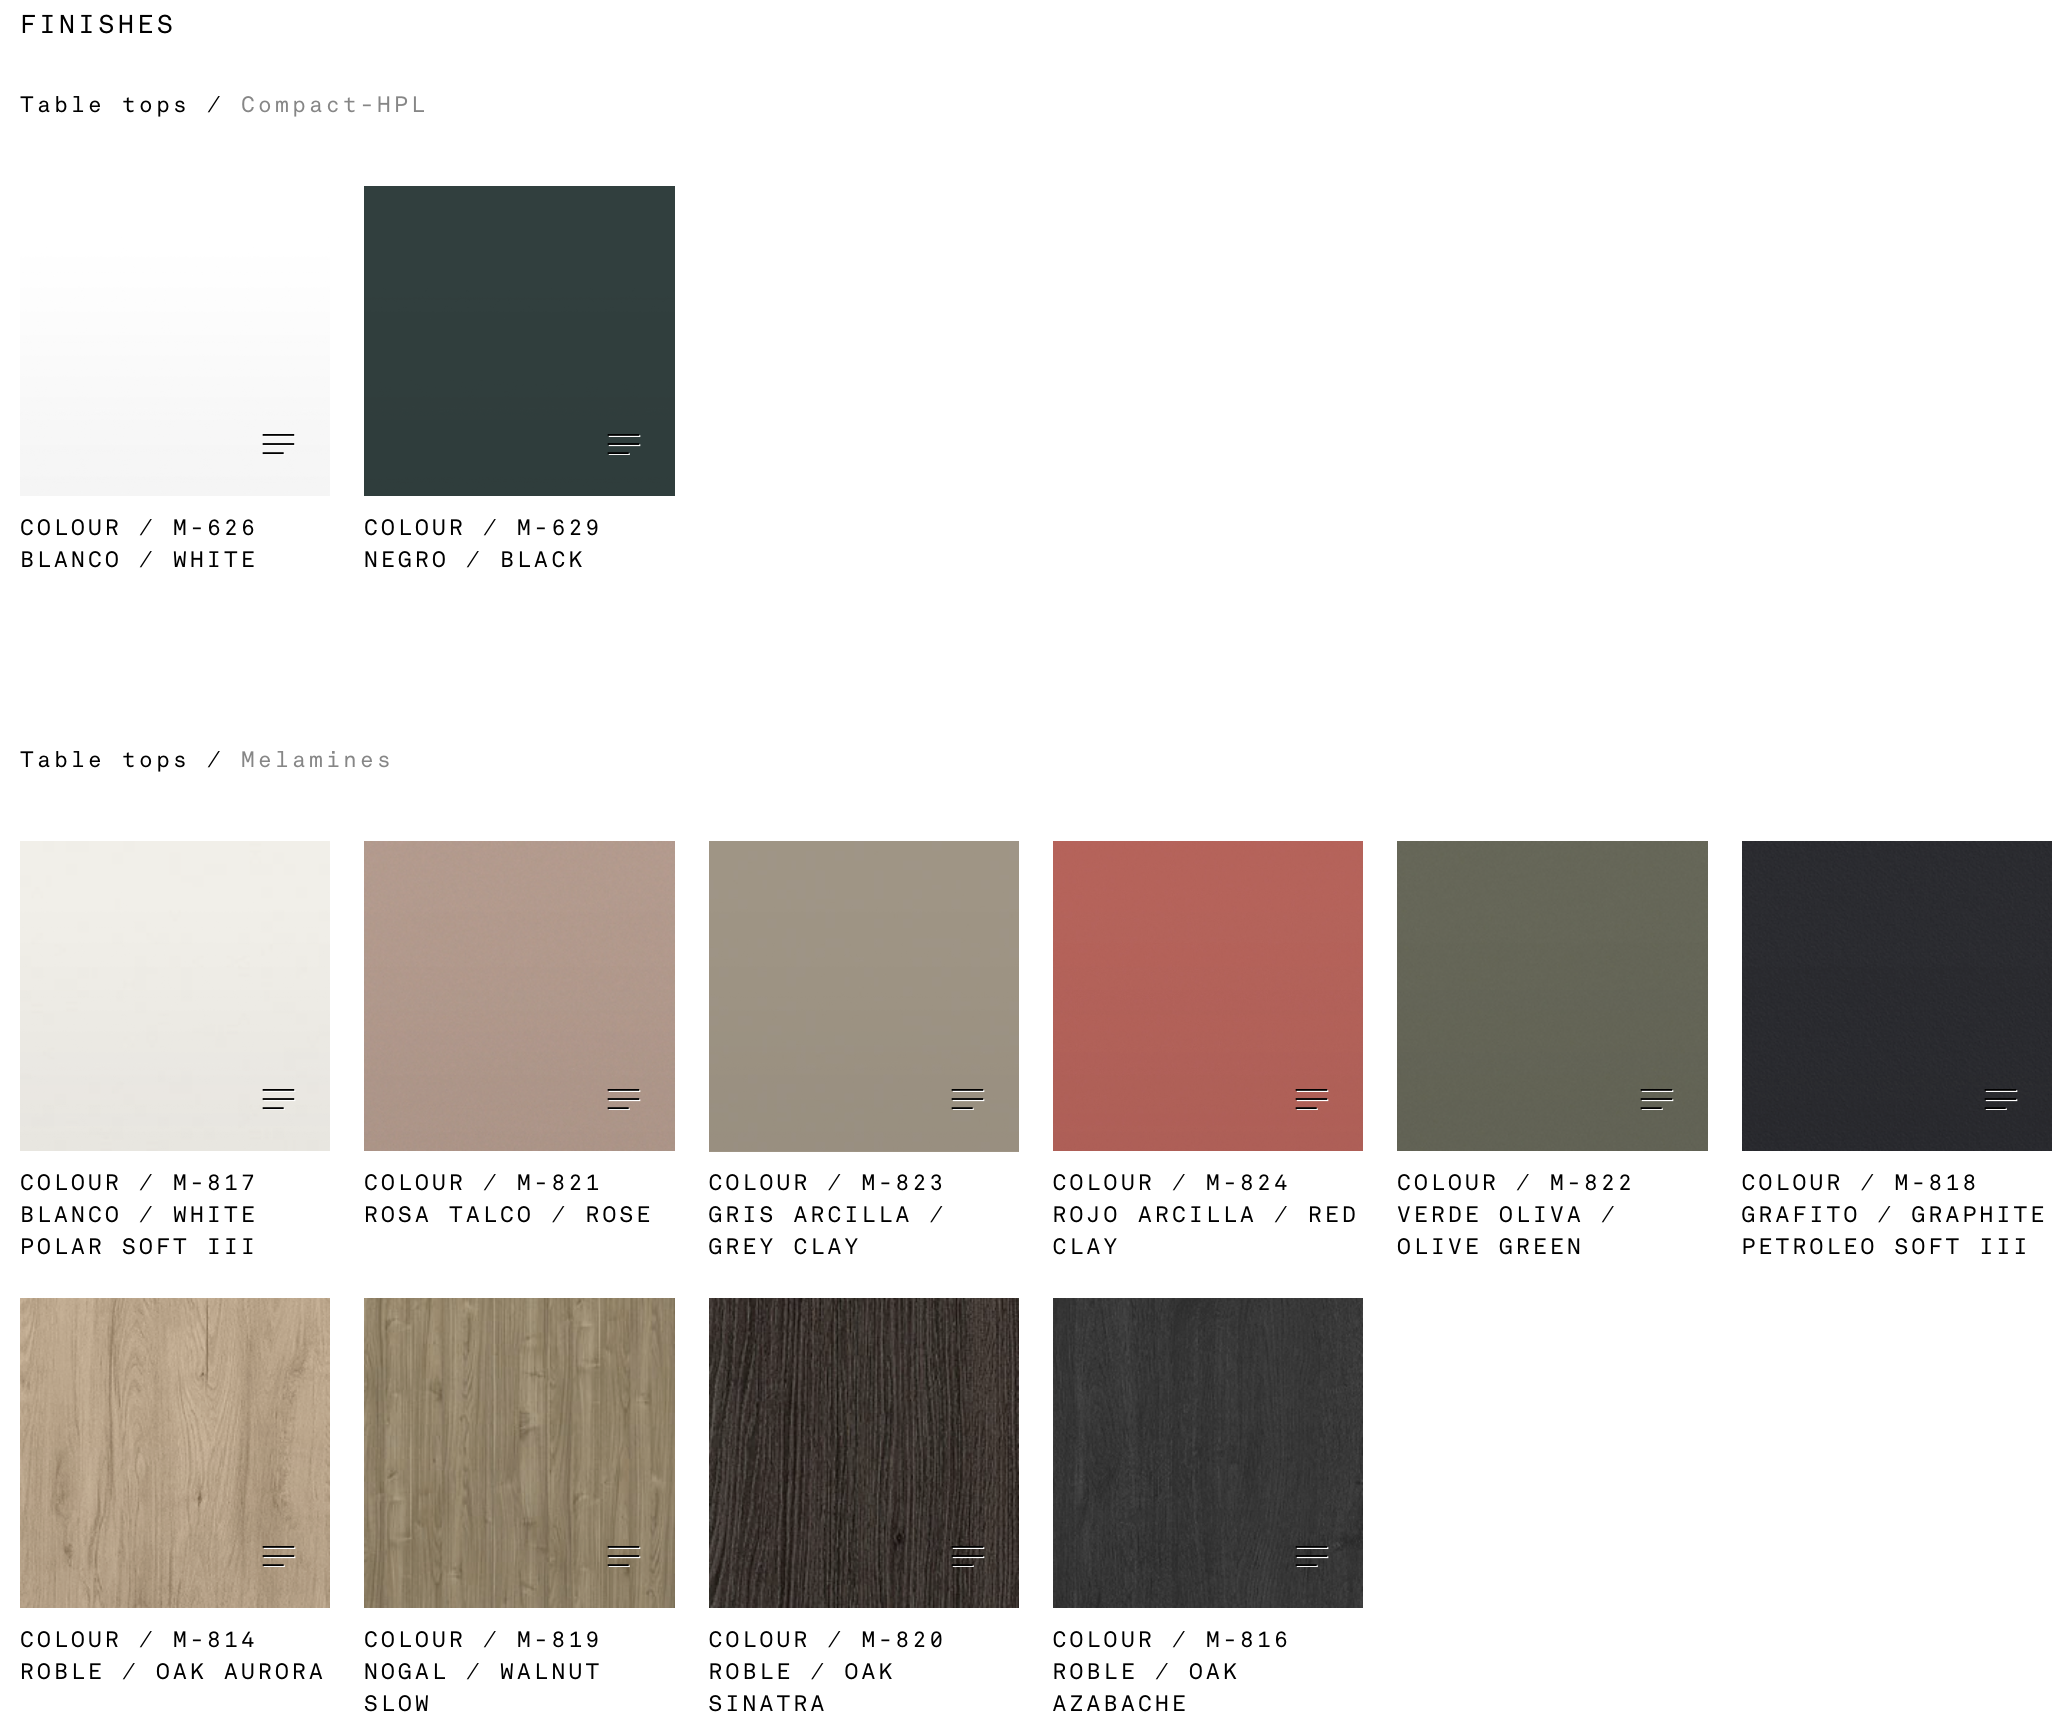
Task: Click the details icon on Blanco White M-626 swatch
Action: [x=278, y=444]
